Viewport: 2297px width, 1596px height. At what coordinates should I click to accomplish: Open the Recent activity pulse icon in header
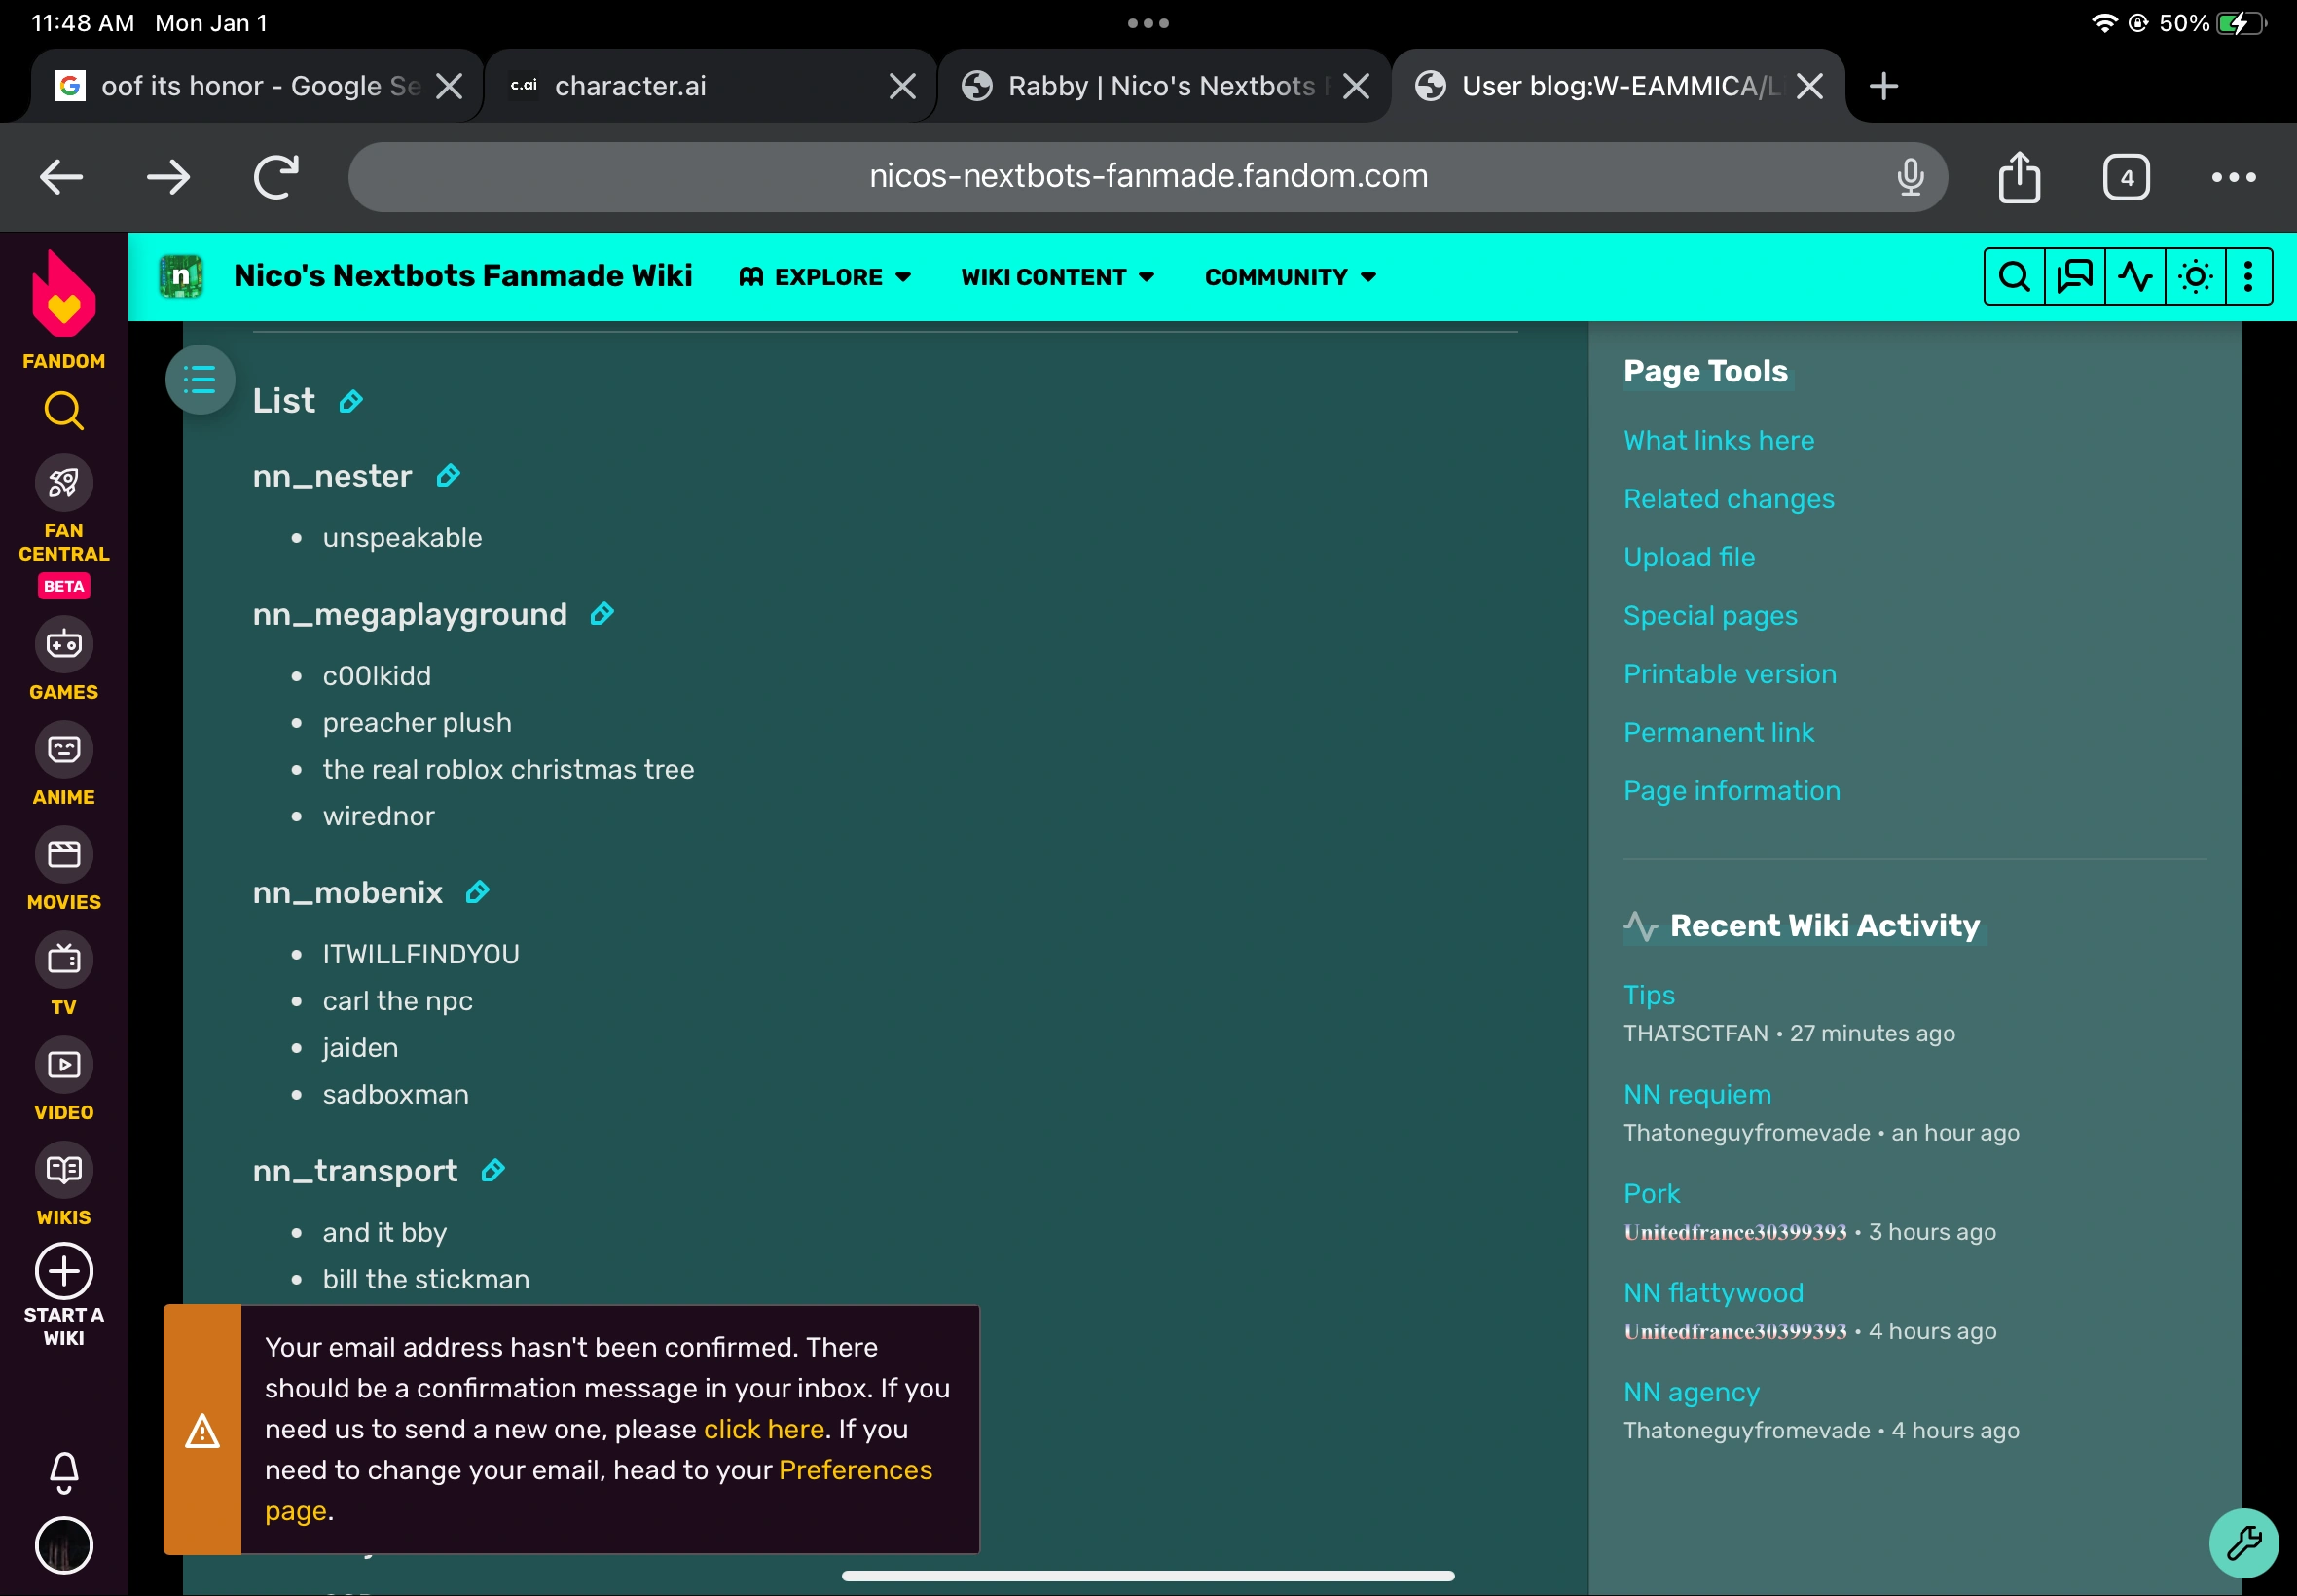[2134, 277]
